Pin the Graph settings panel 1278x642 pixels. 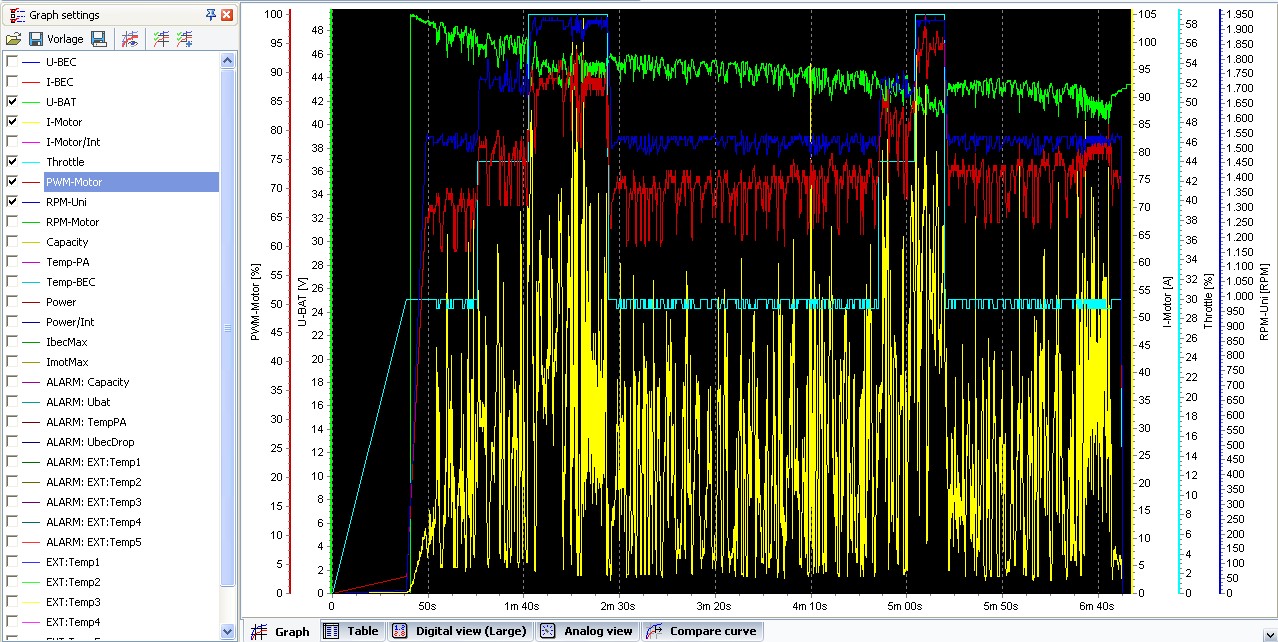coord(211,15)
